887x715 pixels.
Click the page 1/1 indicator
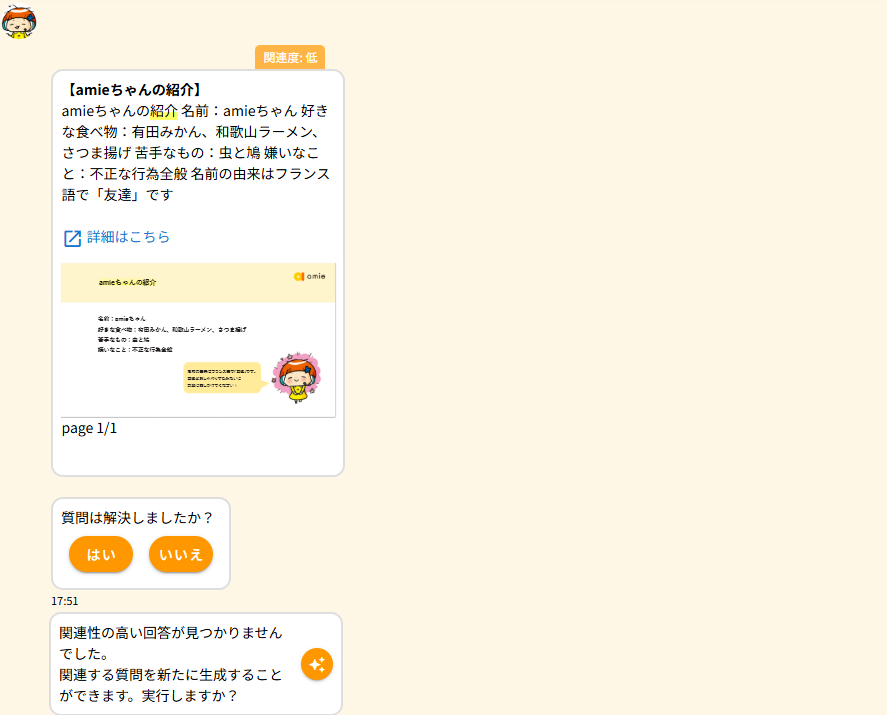click(90, 428)
